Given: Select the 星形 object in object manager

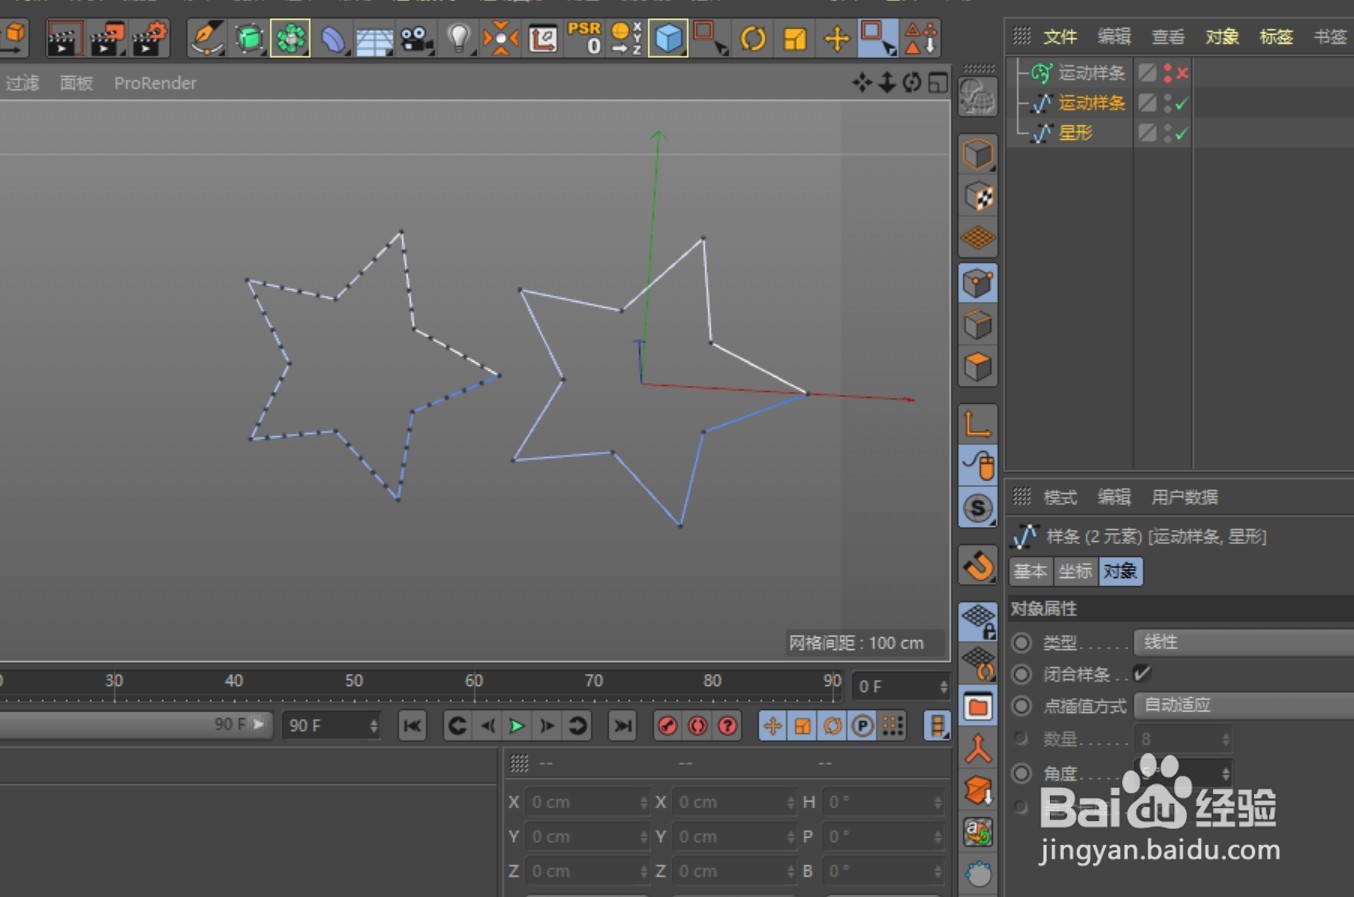Looking at the screenshot, I should pos(1075,133).
